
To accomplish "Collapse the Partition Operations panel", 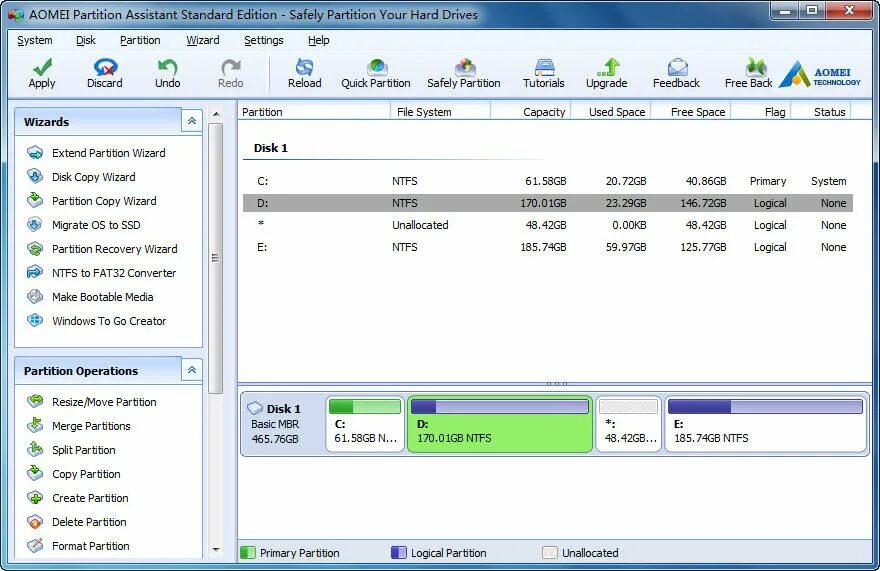I will point(192,370).
